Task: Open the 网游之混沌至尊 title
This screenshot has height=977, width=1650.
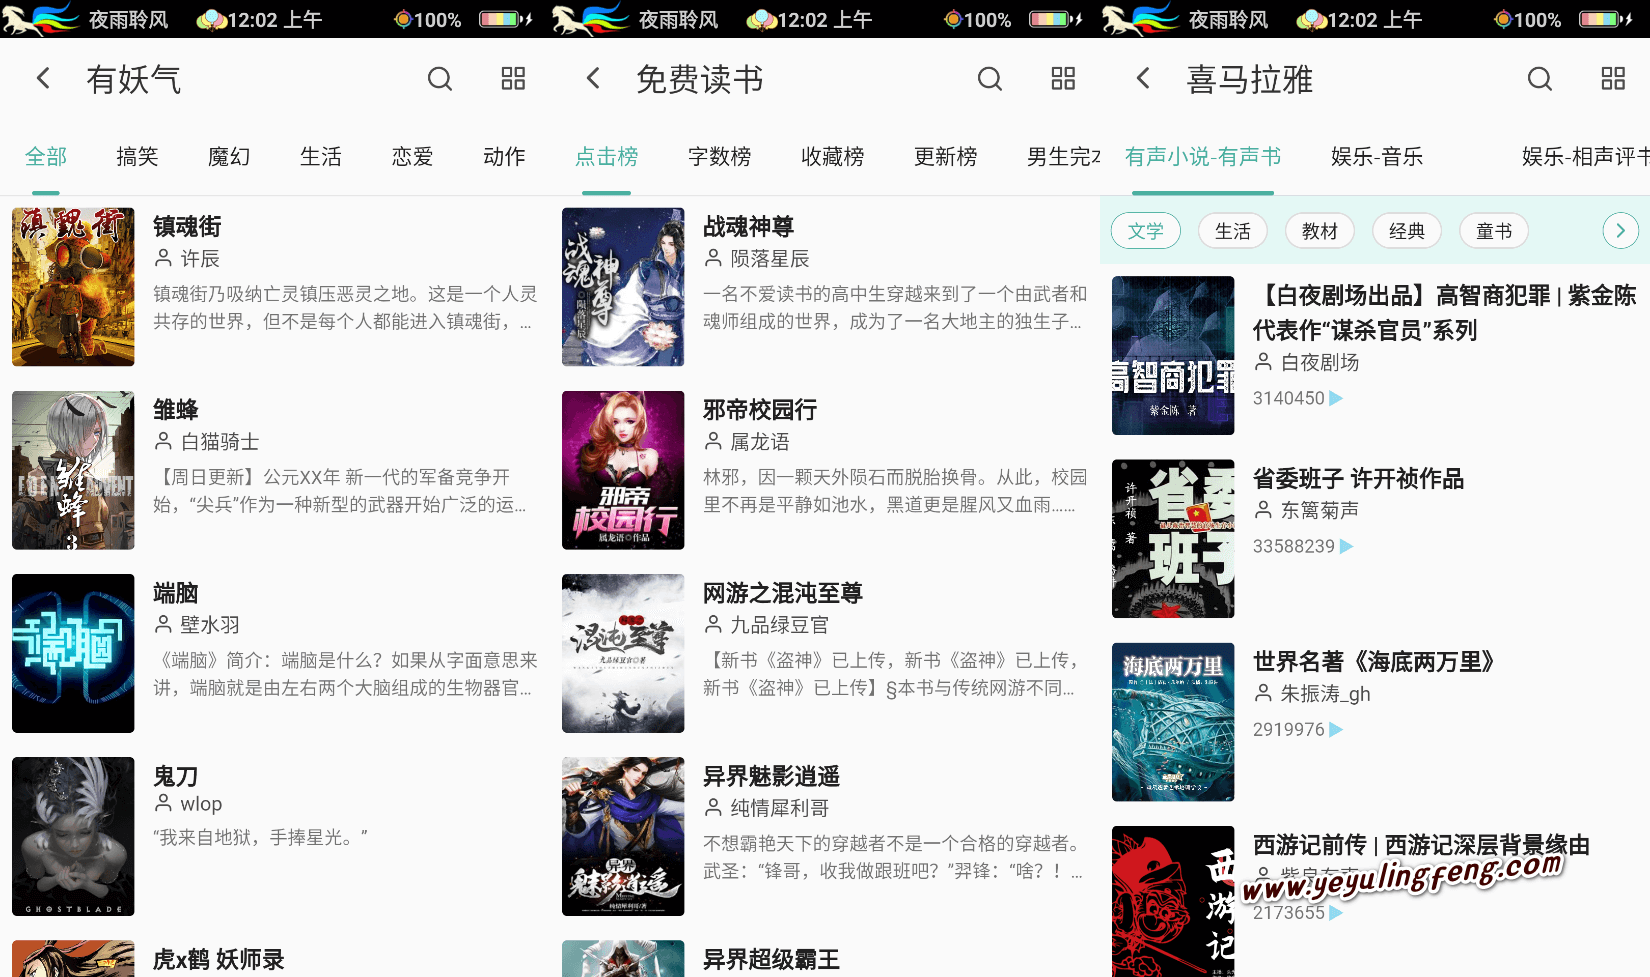Action: point(783,593)
